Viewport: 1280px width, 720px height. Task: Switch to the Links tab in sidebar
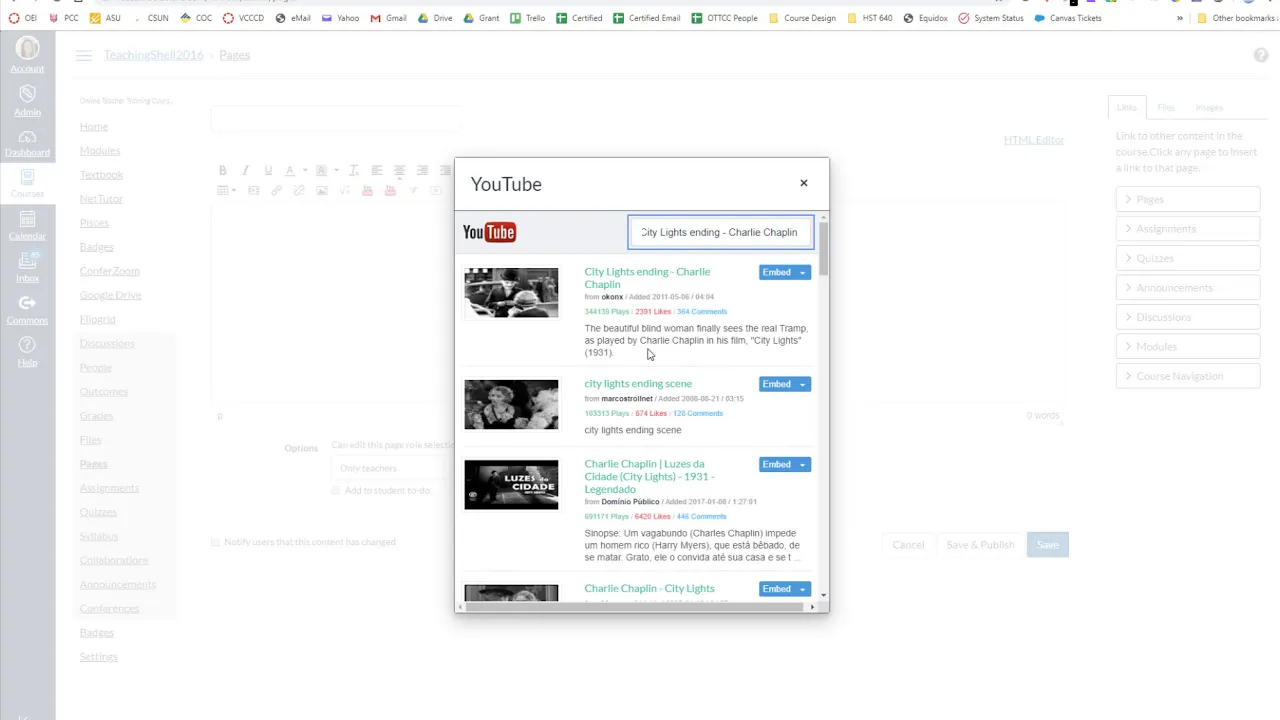(x=1126, y=107)
